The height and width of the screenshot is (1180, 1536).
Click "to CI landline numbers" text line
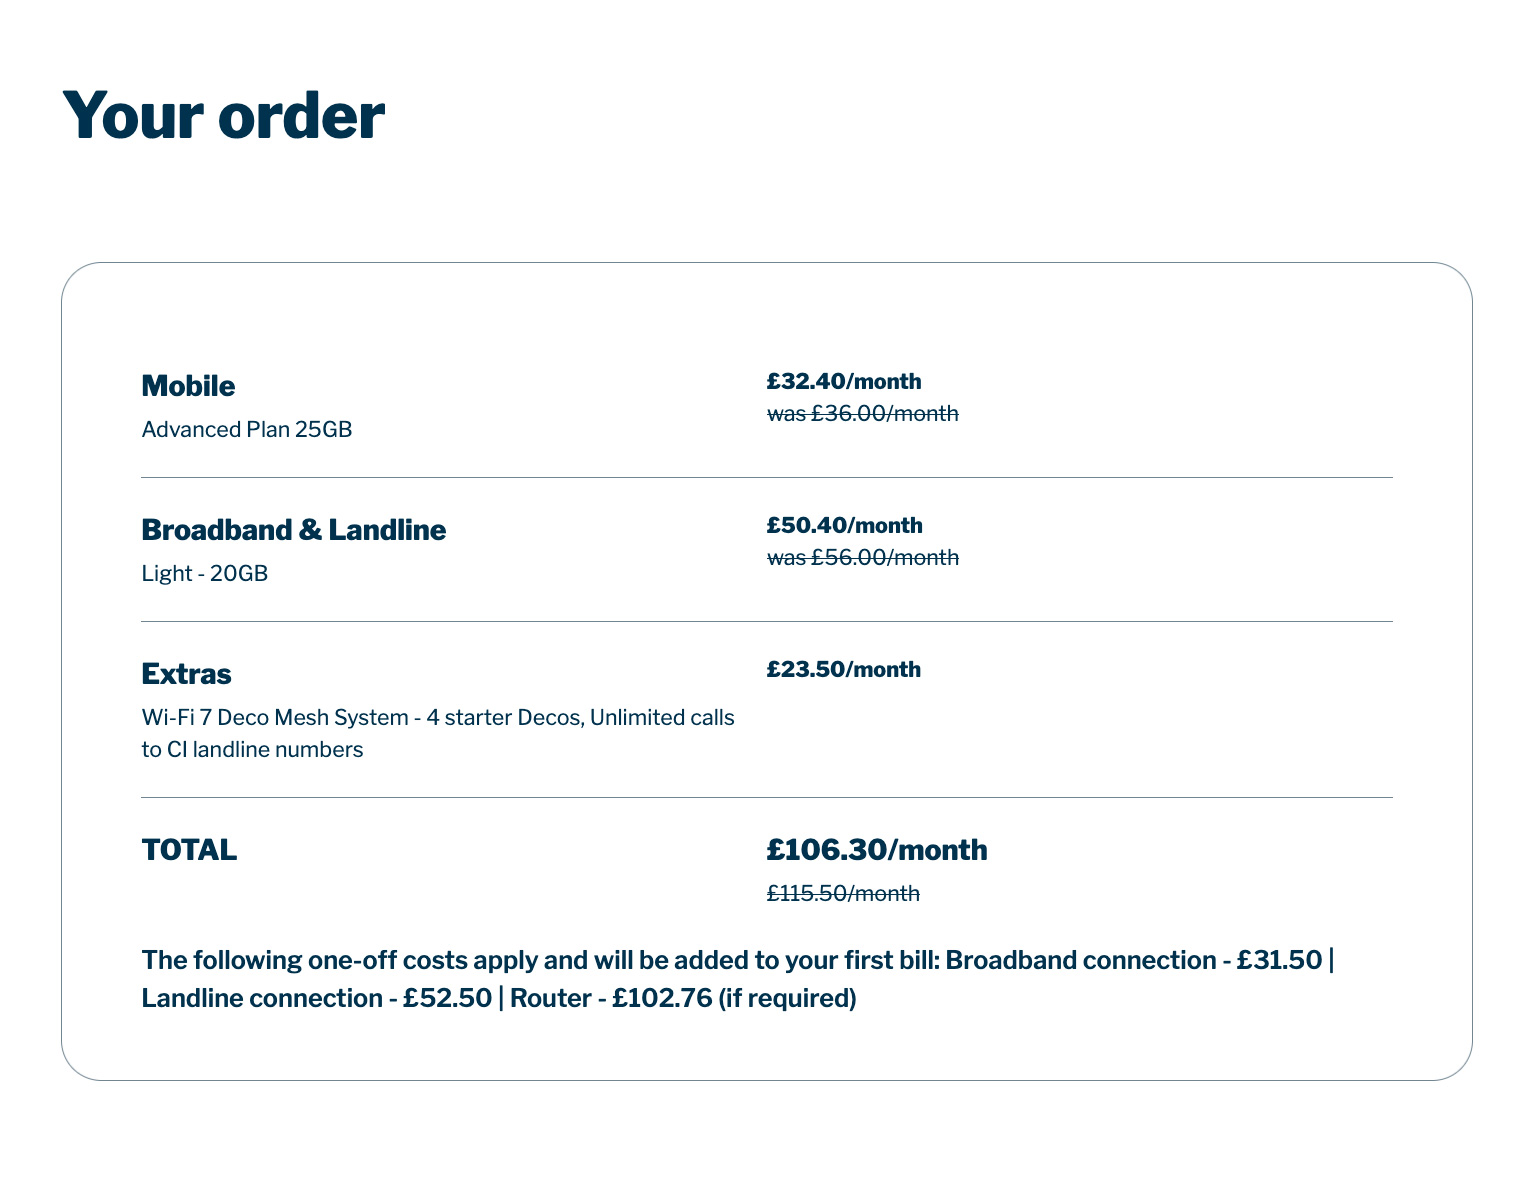click(252, 750)
